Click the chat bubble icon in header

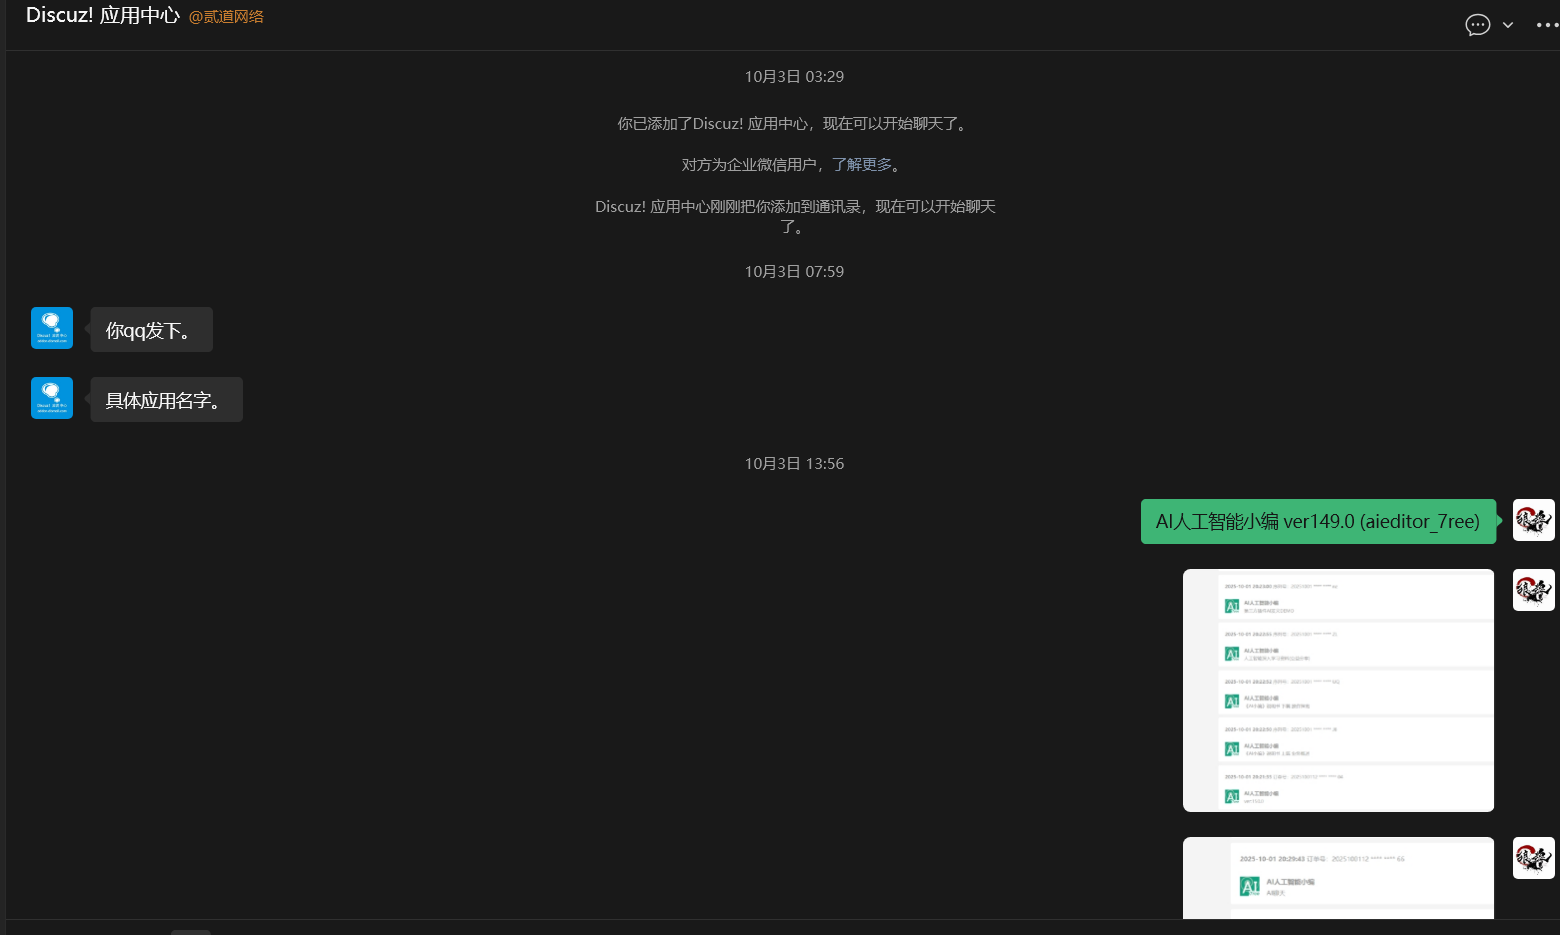tap(1477, 25)
